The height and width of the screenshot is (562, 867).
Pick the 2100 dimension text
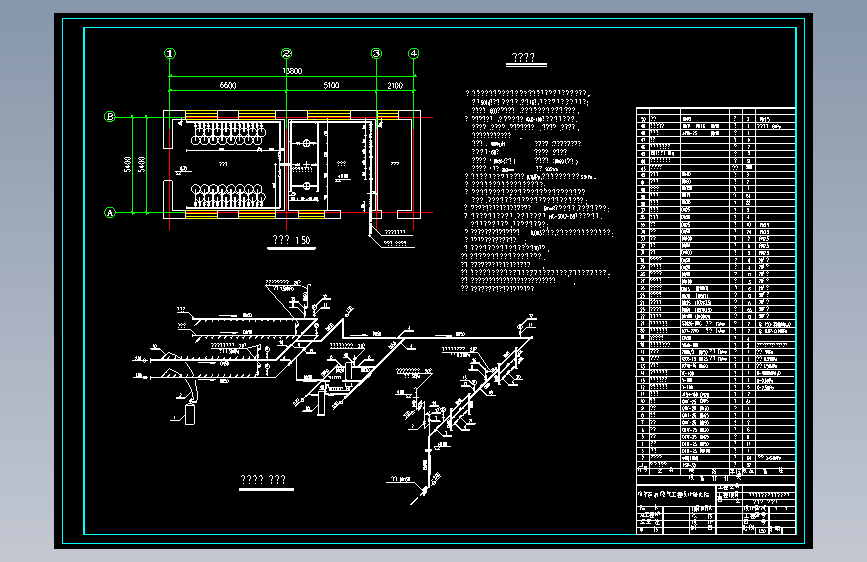pyautogui.click(x=395, y=85)
